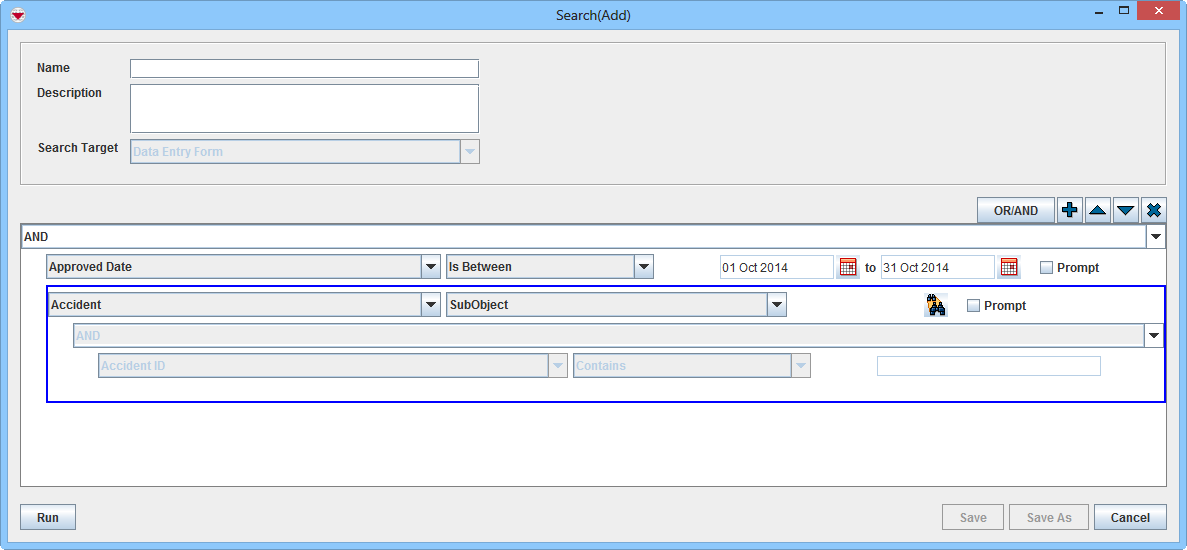Viewport: 1187px width, 550px height.
Task: Open the top-level AND group dropdown
Action: (x=1156, y=237)
